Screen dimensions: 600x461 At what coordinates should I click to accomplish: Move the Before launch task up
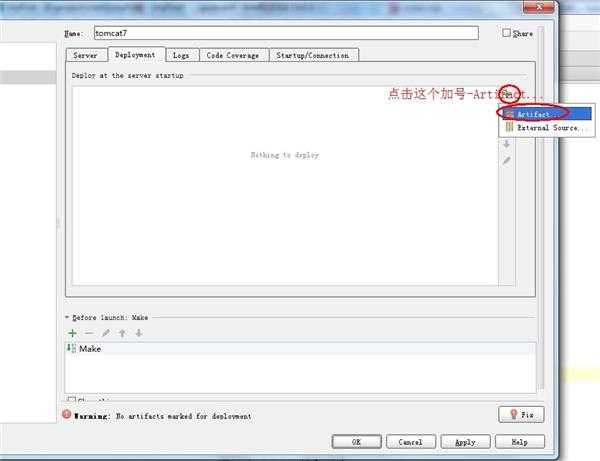[x=122, y=333]
